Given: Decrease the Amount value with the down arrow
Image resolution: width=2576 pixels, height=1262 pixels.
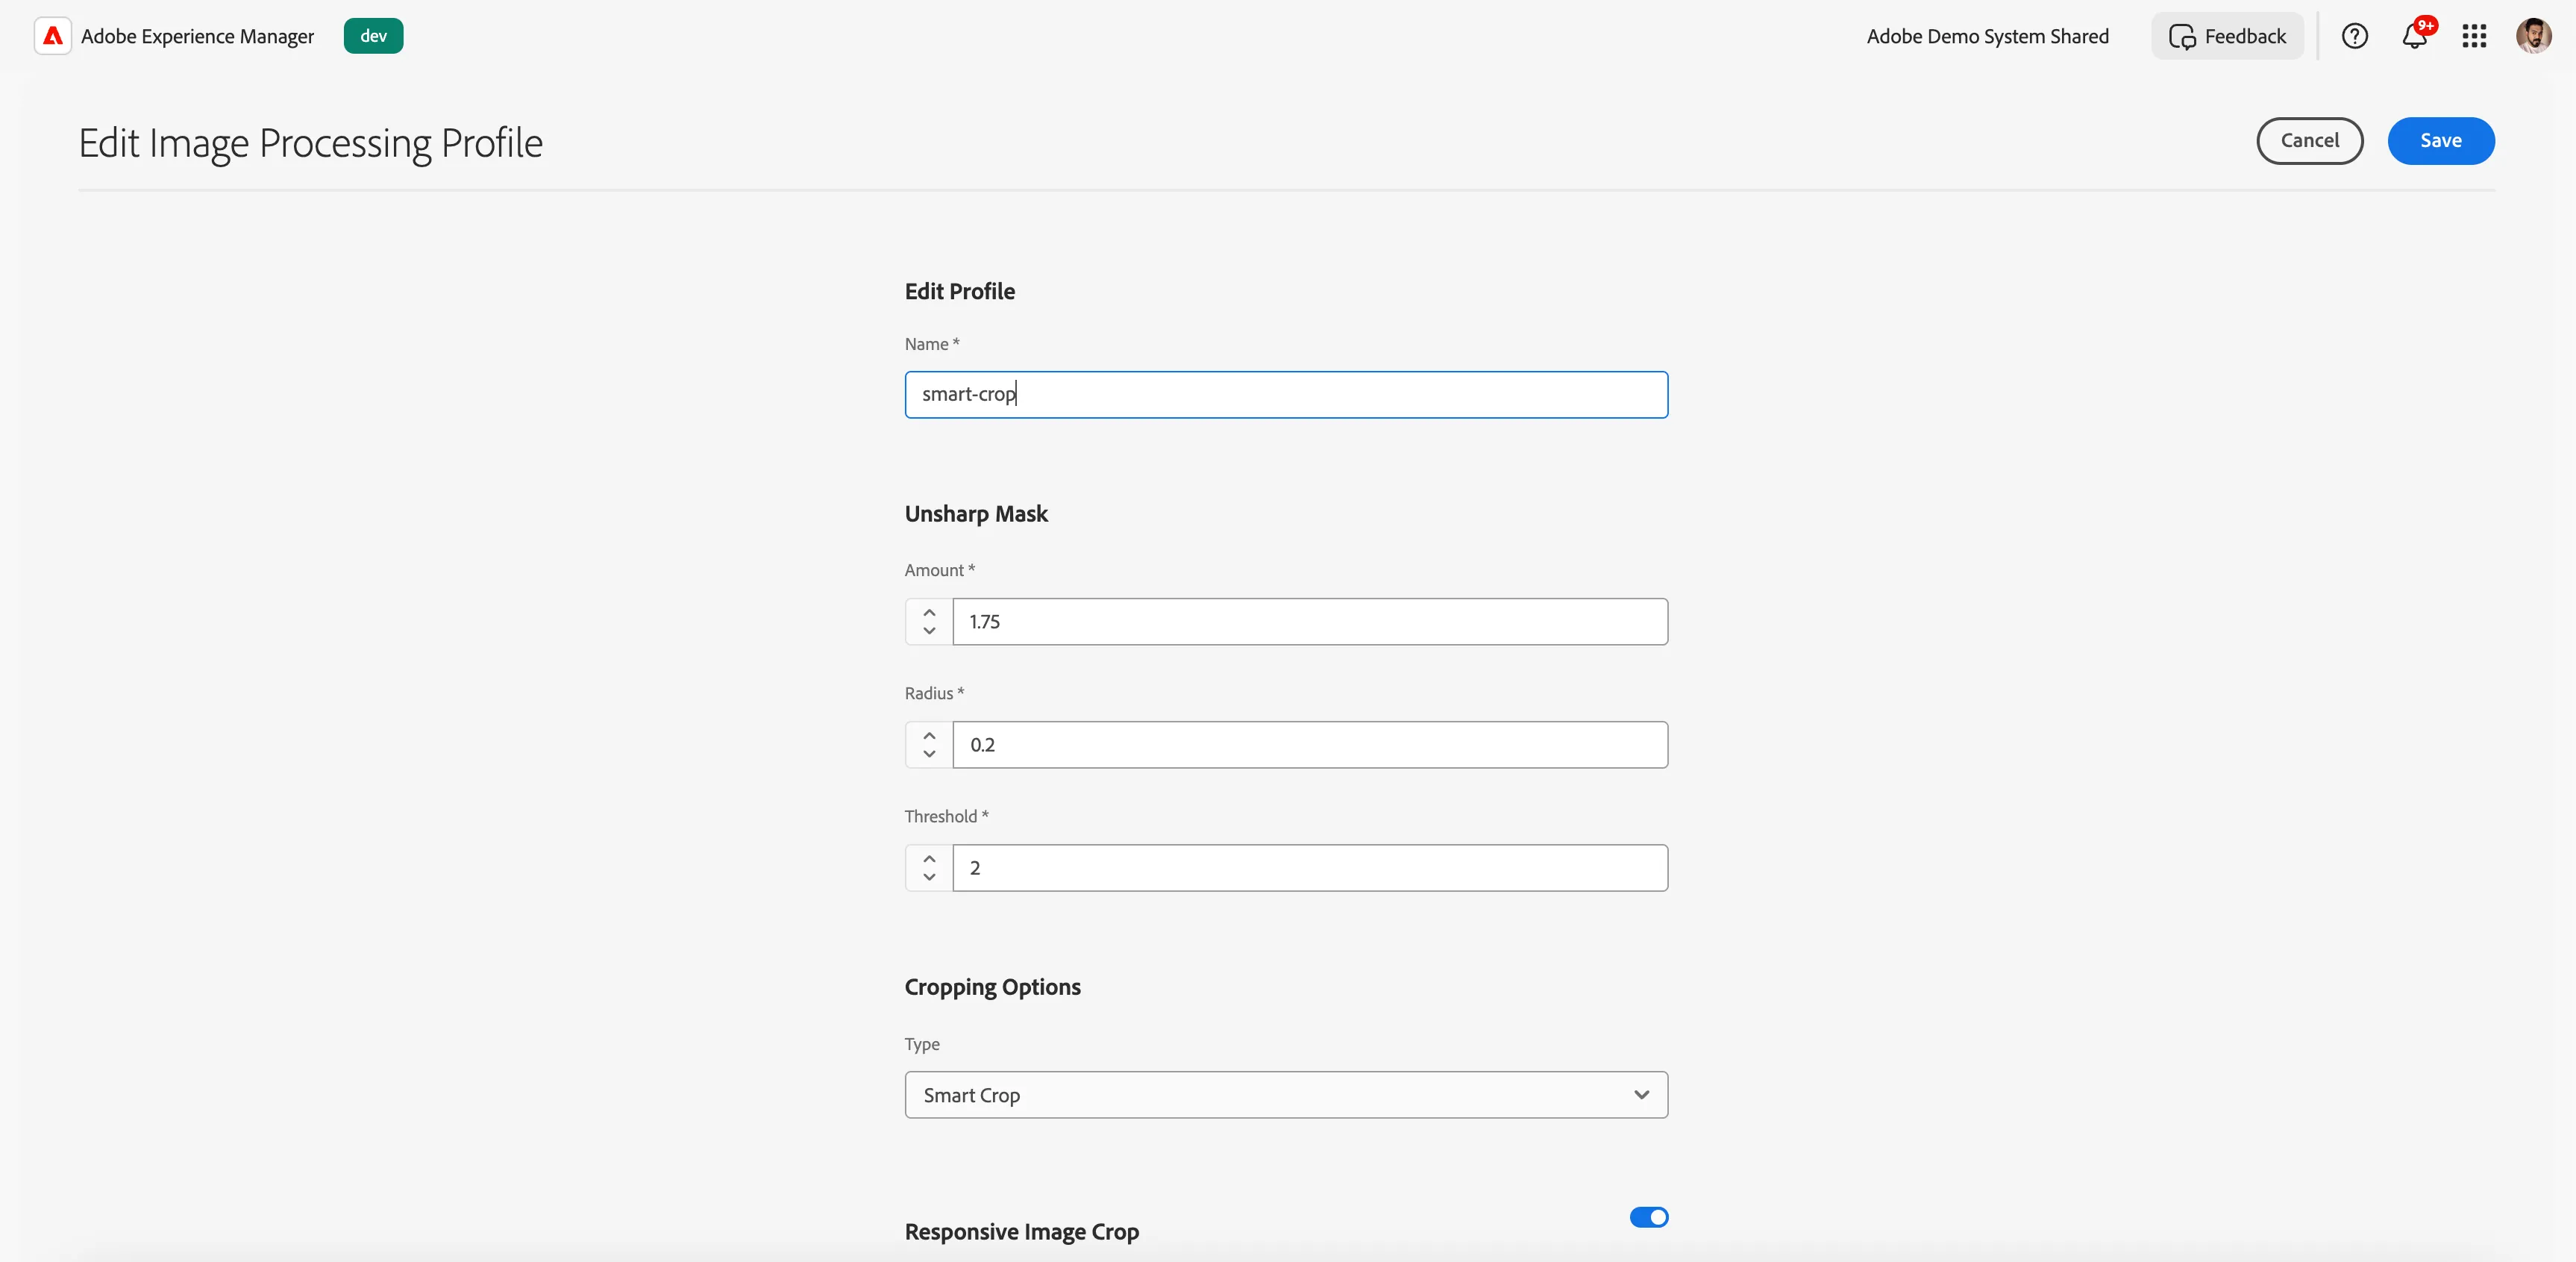Looking at the screenshot, I should click(929, 631).
